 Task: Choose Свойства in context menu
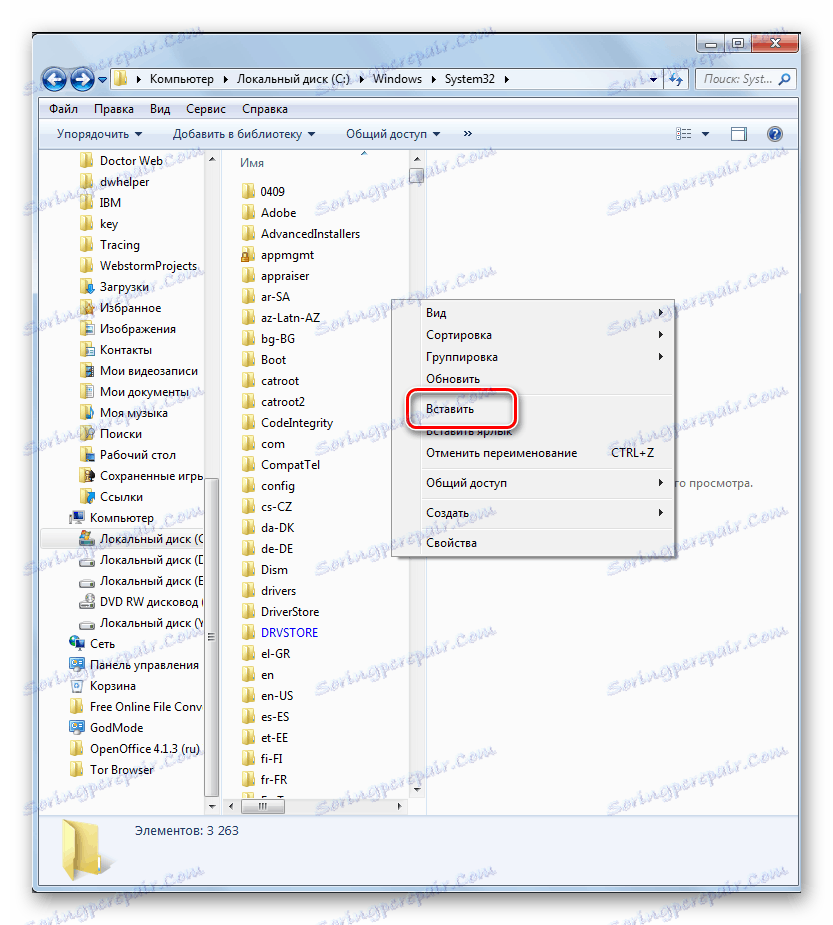pos(547,543)
